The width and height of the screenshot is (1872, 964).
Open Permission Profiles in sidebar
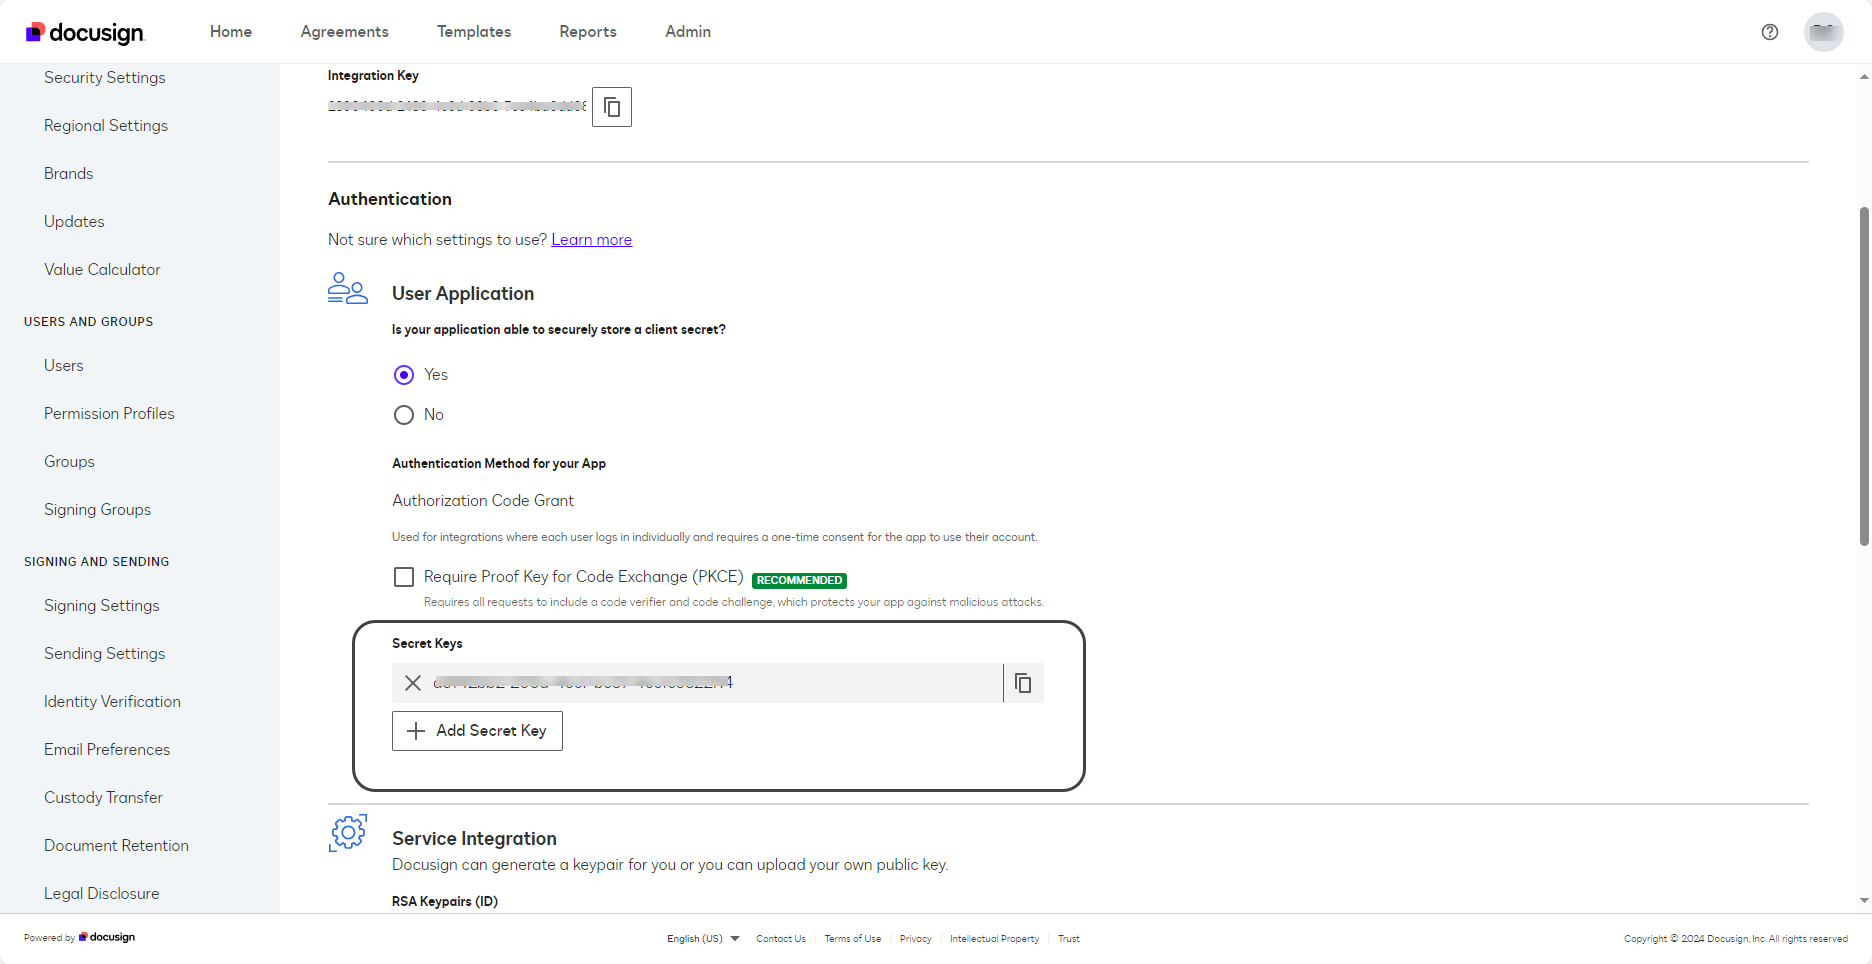(109, 414)
